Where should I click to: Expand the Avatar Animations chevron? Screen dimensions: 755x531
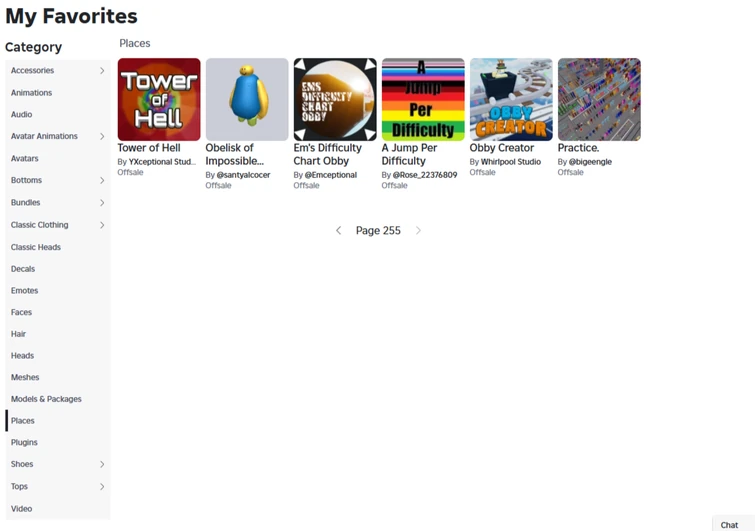pyautogui.click(x=102, y=136)
